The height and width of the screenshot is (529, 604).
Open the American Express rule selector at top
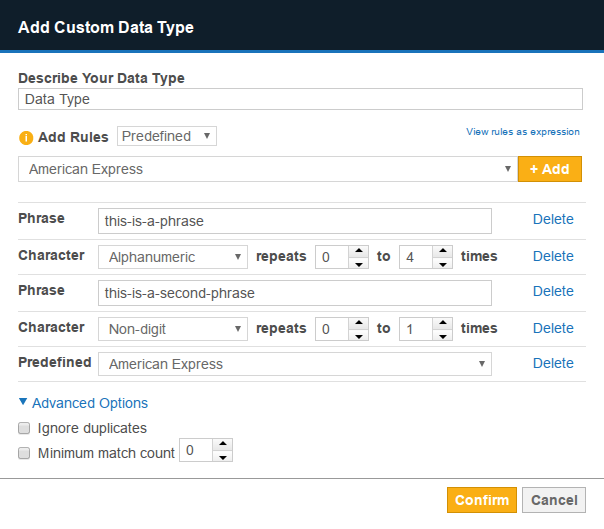tap(267, 169)
